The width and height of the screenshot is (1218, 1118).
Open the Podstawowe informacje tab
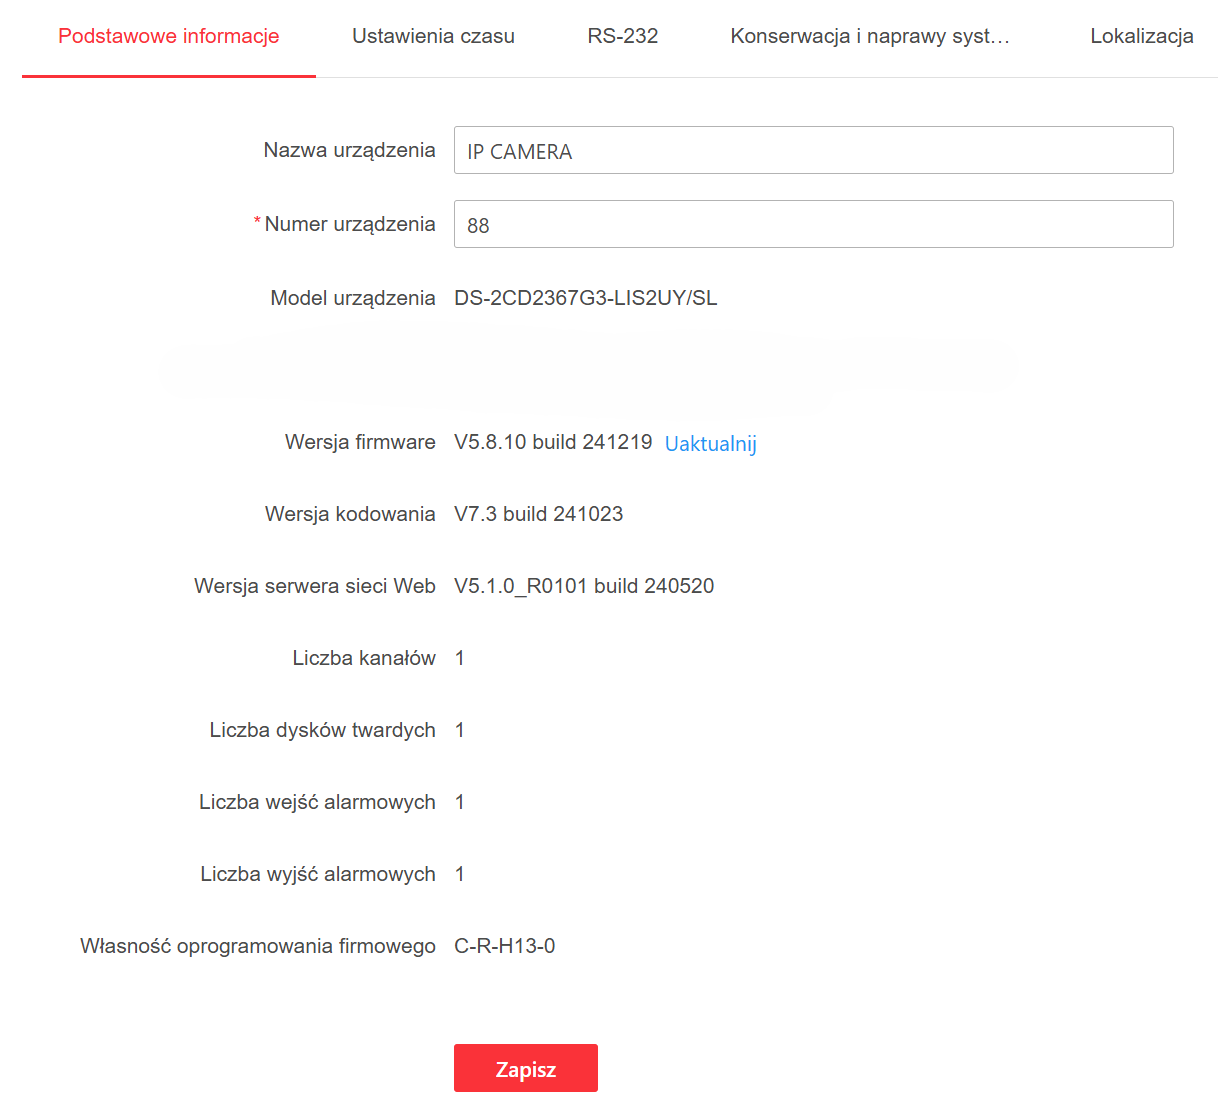(168, 37)
